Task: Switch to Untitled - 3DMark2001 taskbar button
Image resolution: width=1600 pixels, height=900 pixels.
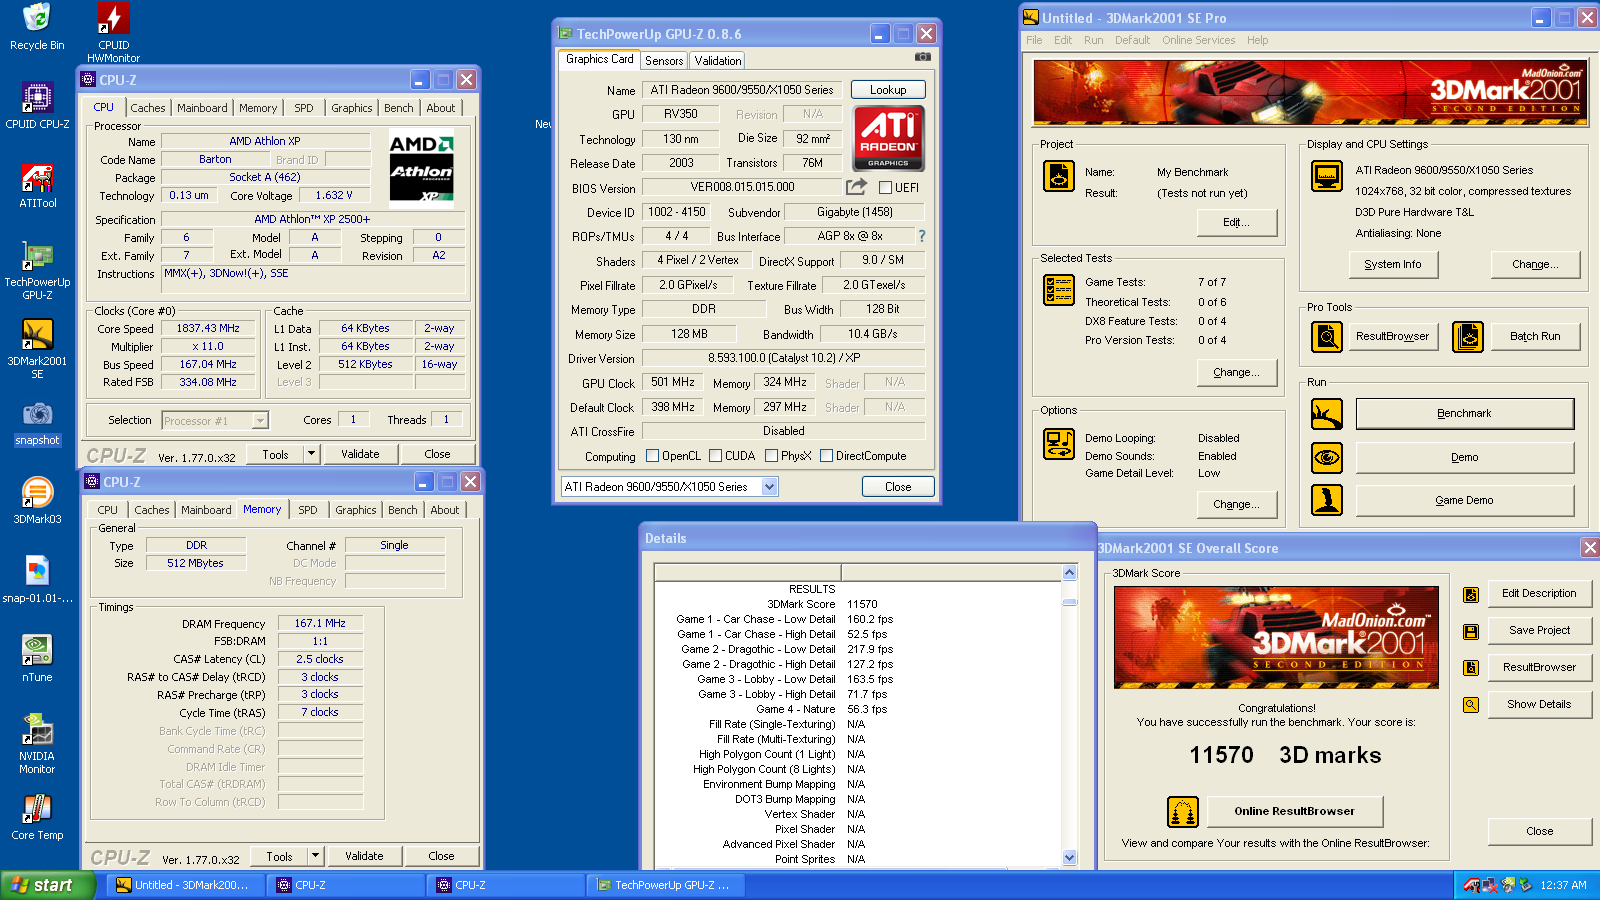Action: point(187,885)
